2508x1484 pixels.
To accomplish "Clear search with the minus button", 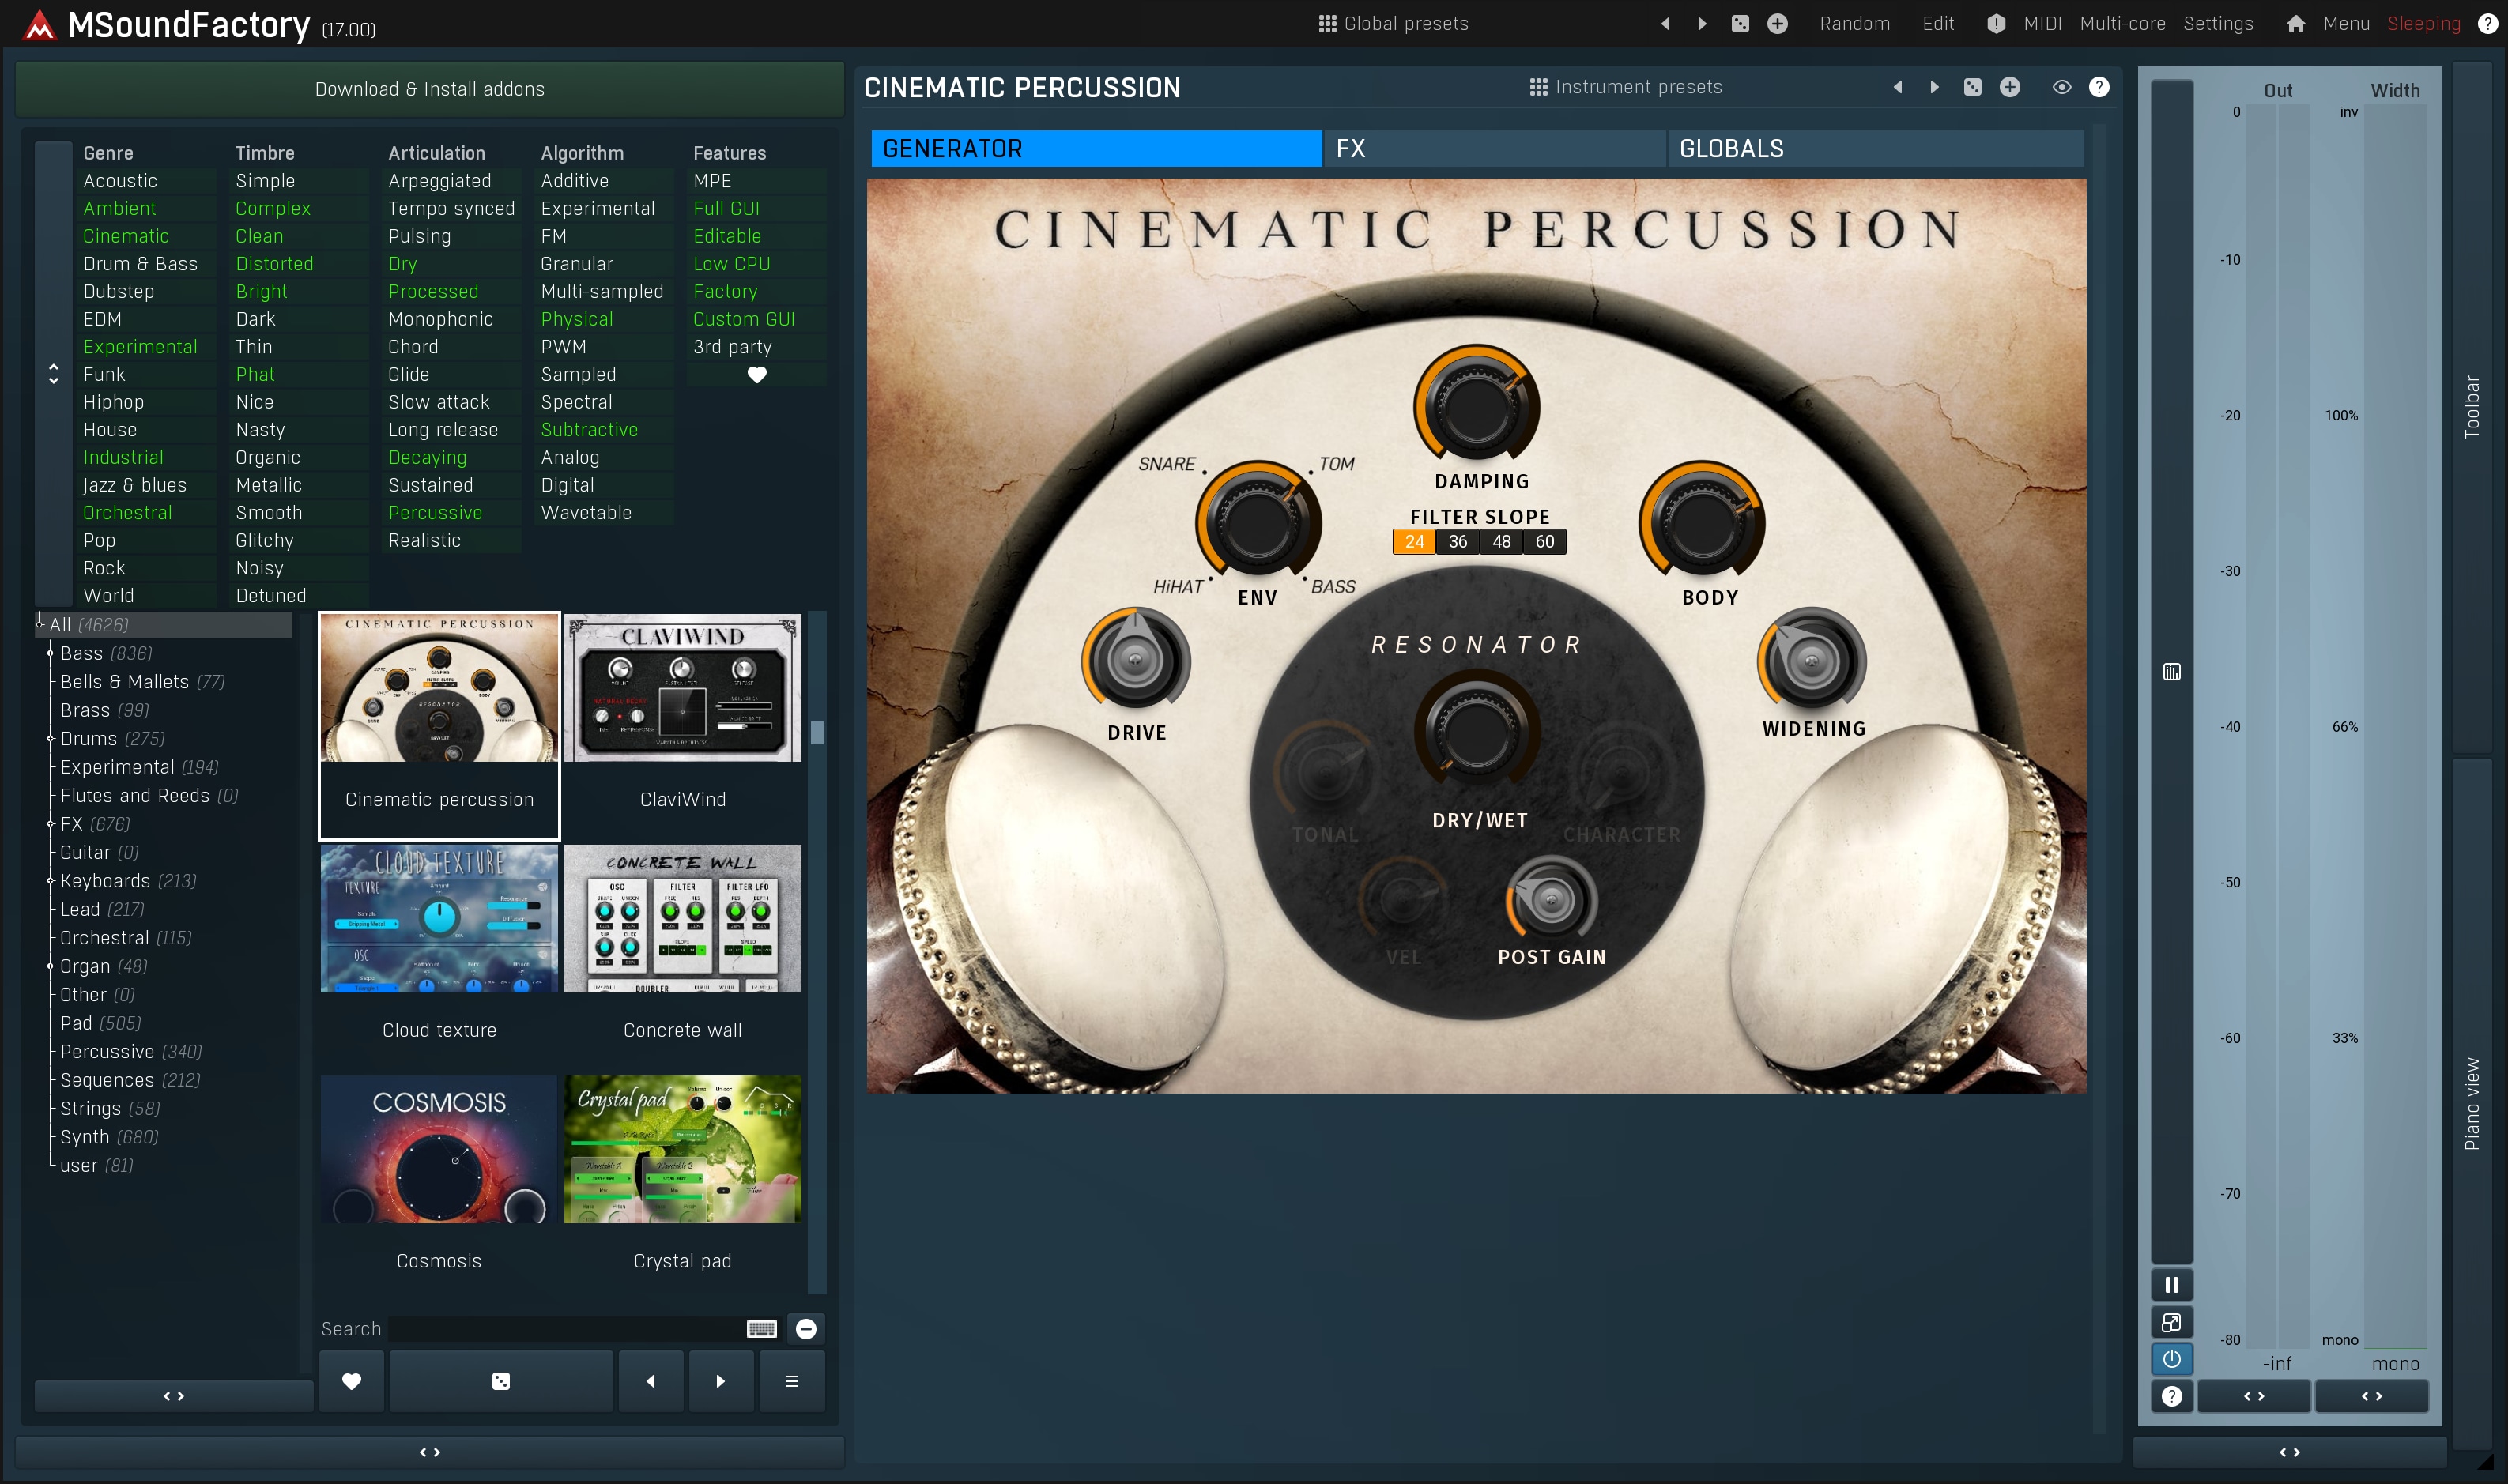I will click(806, 1328).
